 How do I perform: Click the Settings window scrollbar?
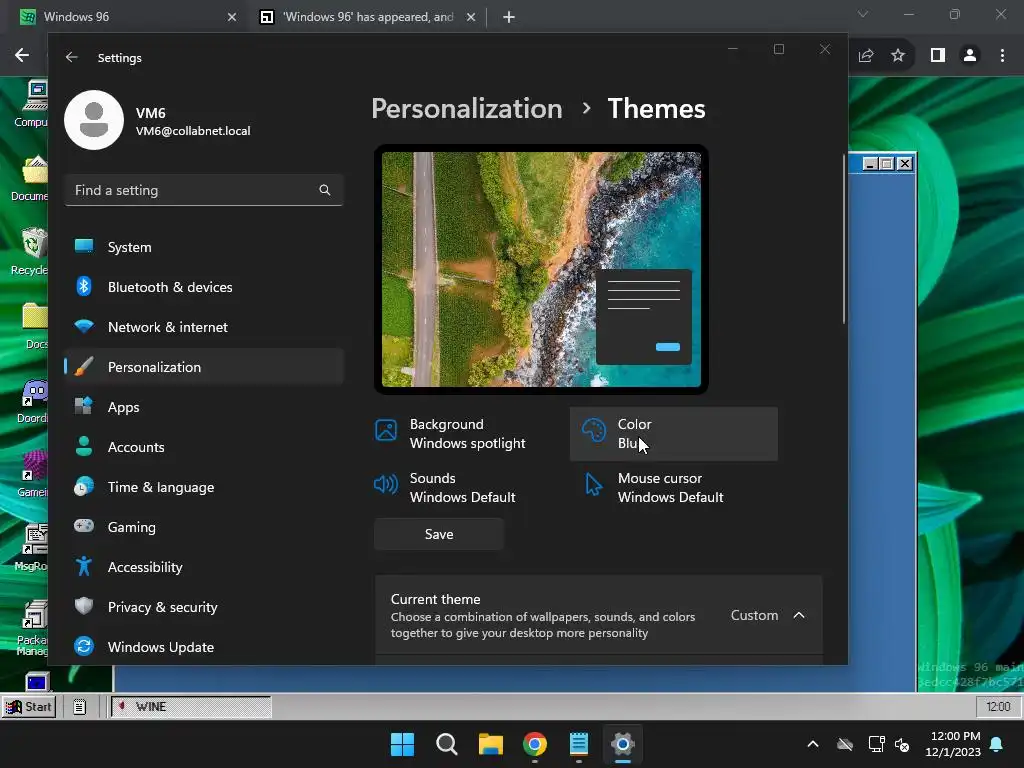[844, 239]
